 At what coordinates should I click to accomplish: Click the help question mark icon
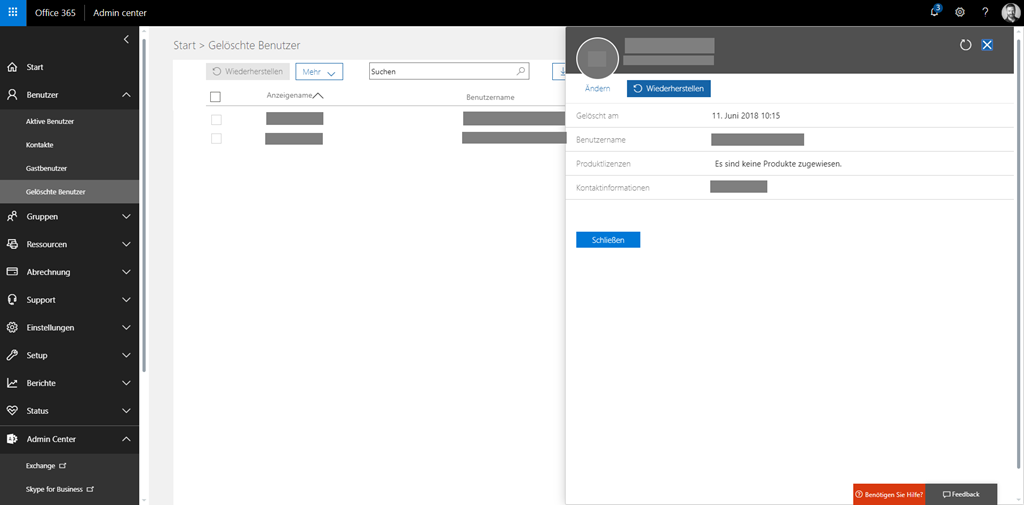point(985,12)
